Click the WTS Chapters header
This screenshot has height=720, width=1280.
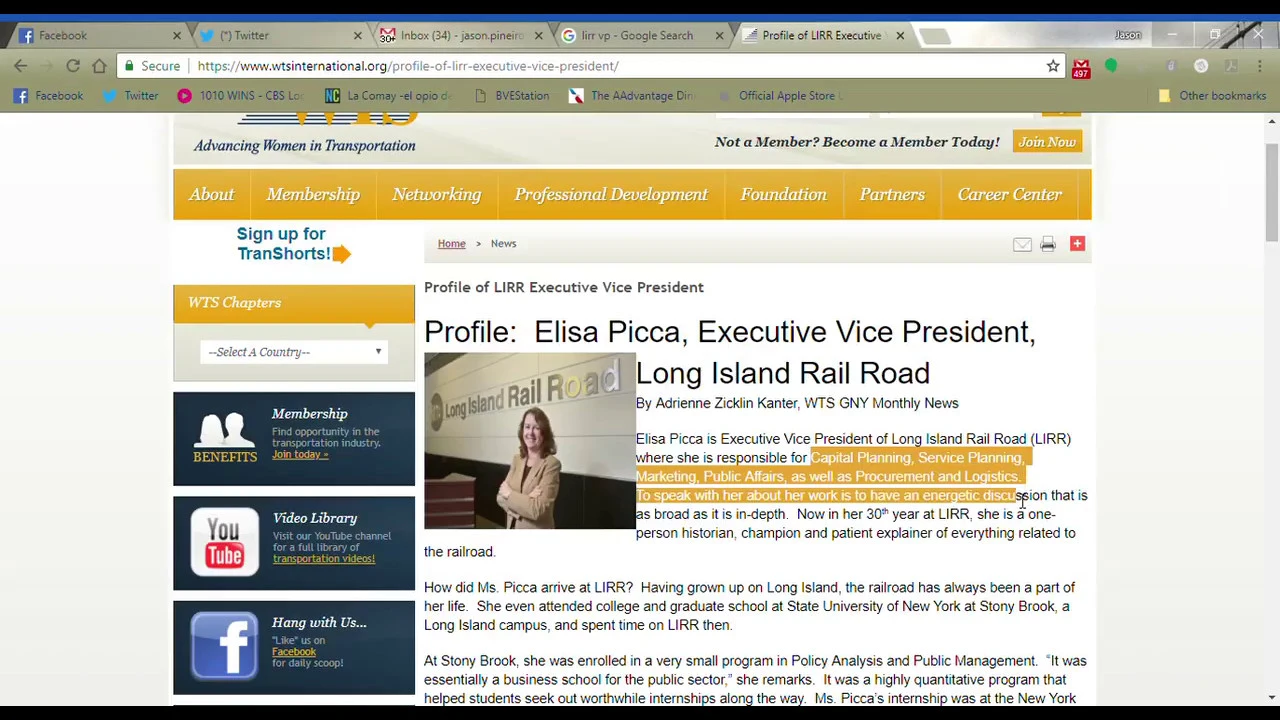click(294, 303)
